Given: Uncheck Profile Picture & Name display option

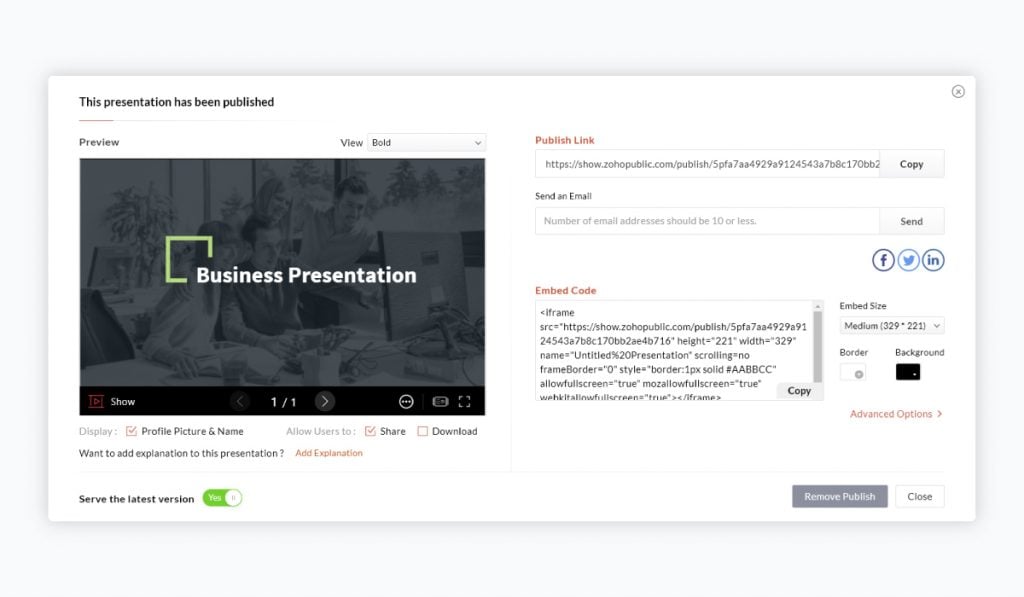Looking at the screenshot, I should [x=130, y=431].
